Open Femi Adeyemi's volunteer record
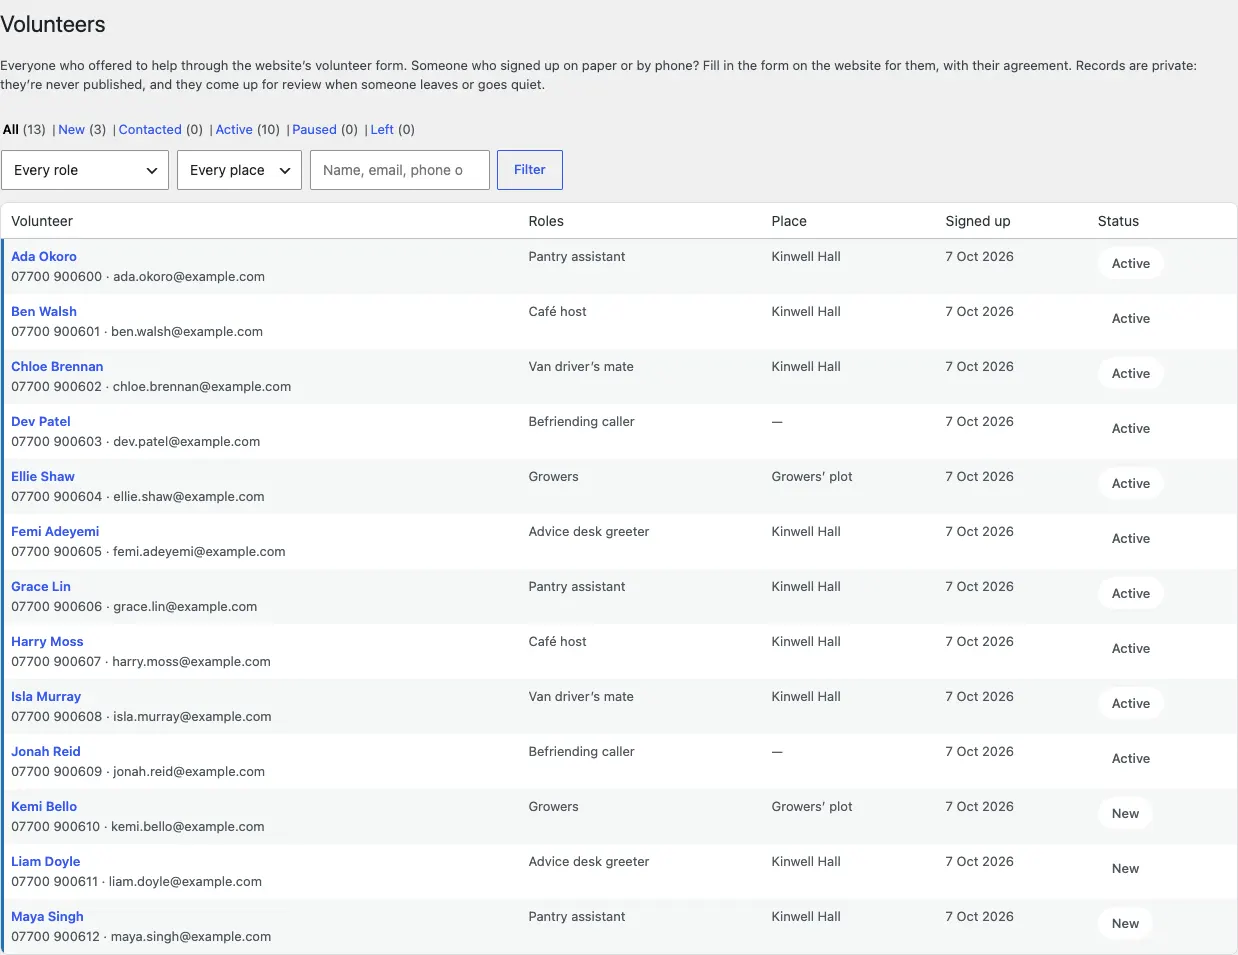The image size is (1238, 955). pos(55,531)
